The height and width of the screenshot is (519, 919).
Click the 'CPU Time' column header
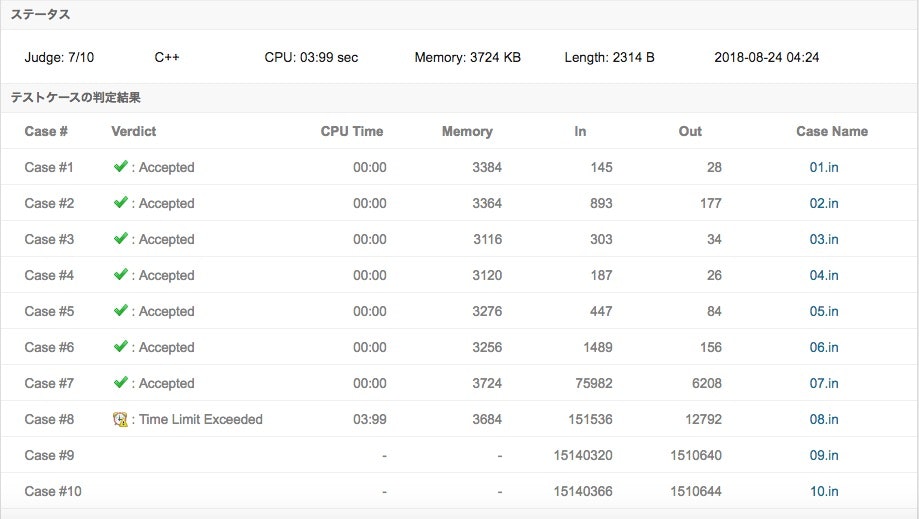(352, 131)
